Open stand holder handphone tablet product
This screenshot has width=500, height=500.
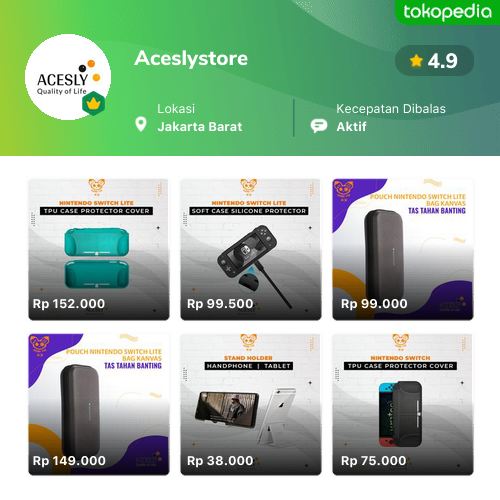[251, 404]
